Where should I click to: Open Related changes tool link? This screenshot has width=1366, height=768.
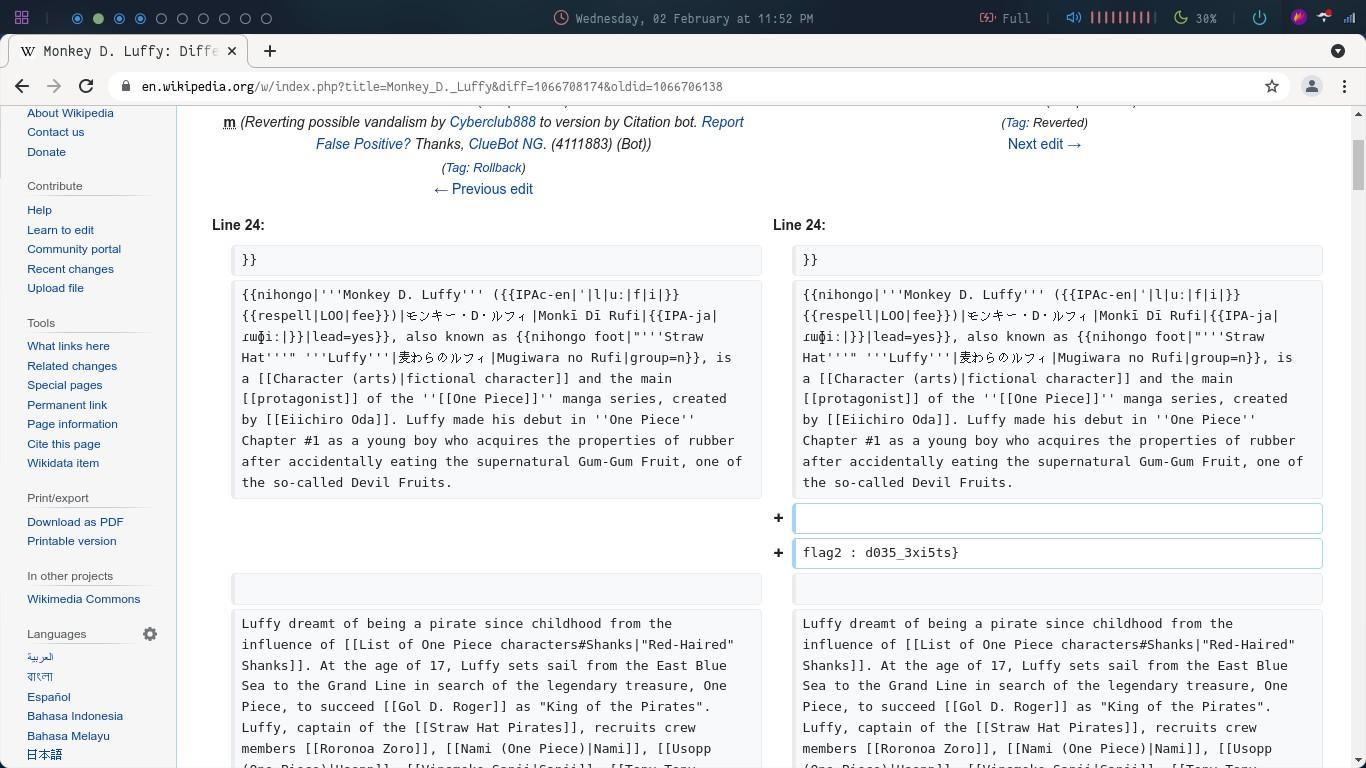point(72,366)
